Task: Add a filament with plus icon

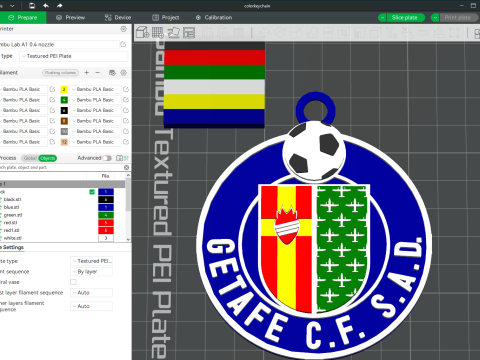Action: point(87,72)
